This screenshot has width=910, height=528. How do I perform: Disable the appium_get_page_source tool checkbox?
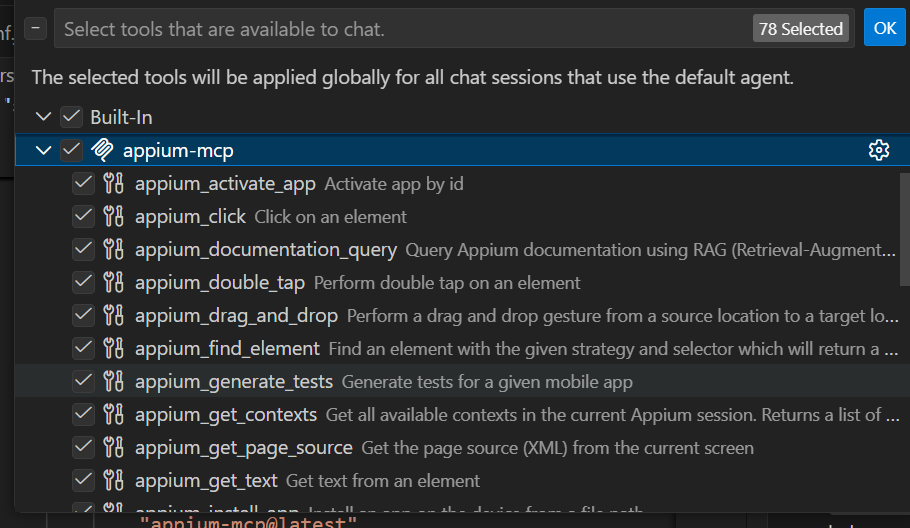pos(83,448)
